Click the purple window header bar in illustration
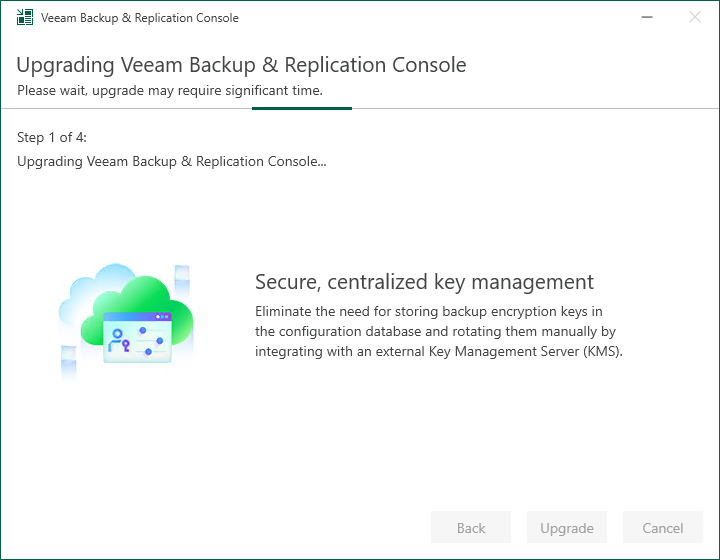This screenshot has height=560, width=720. pos(137,317)
